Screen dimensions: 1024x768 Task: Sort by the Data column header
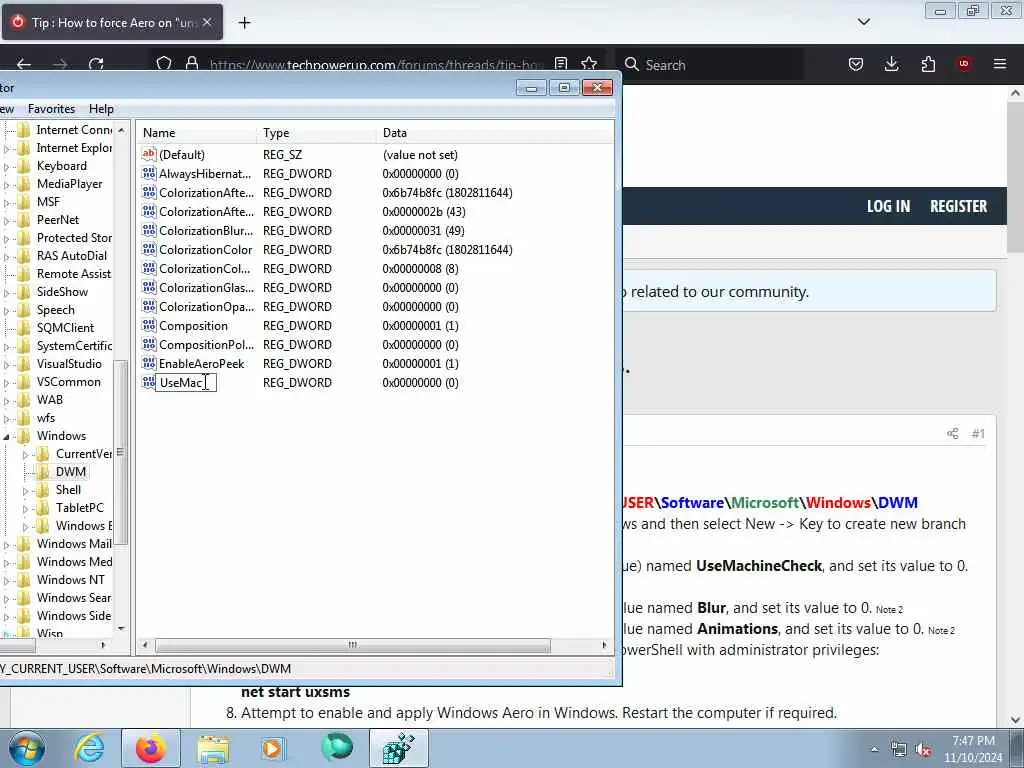[x=495, y=133]
